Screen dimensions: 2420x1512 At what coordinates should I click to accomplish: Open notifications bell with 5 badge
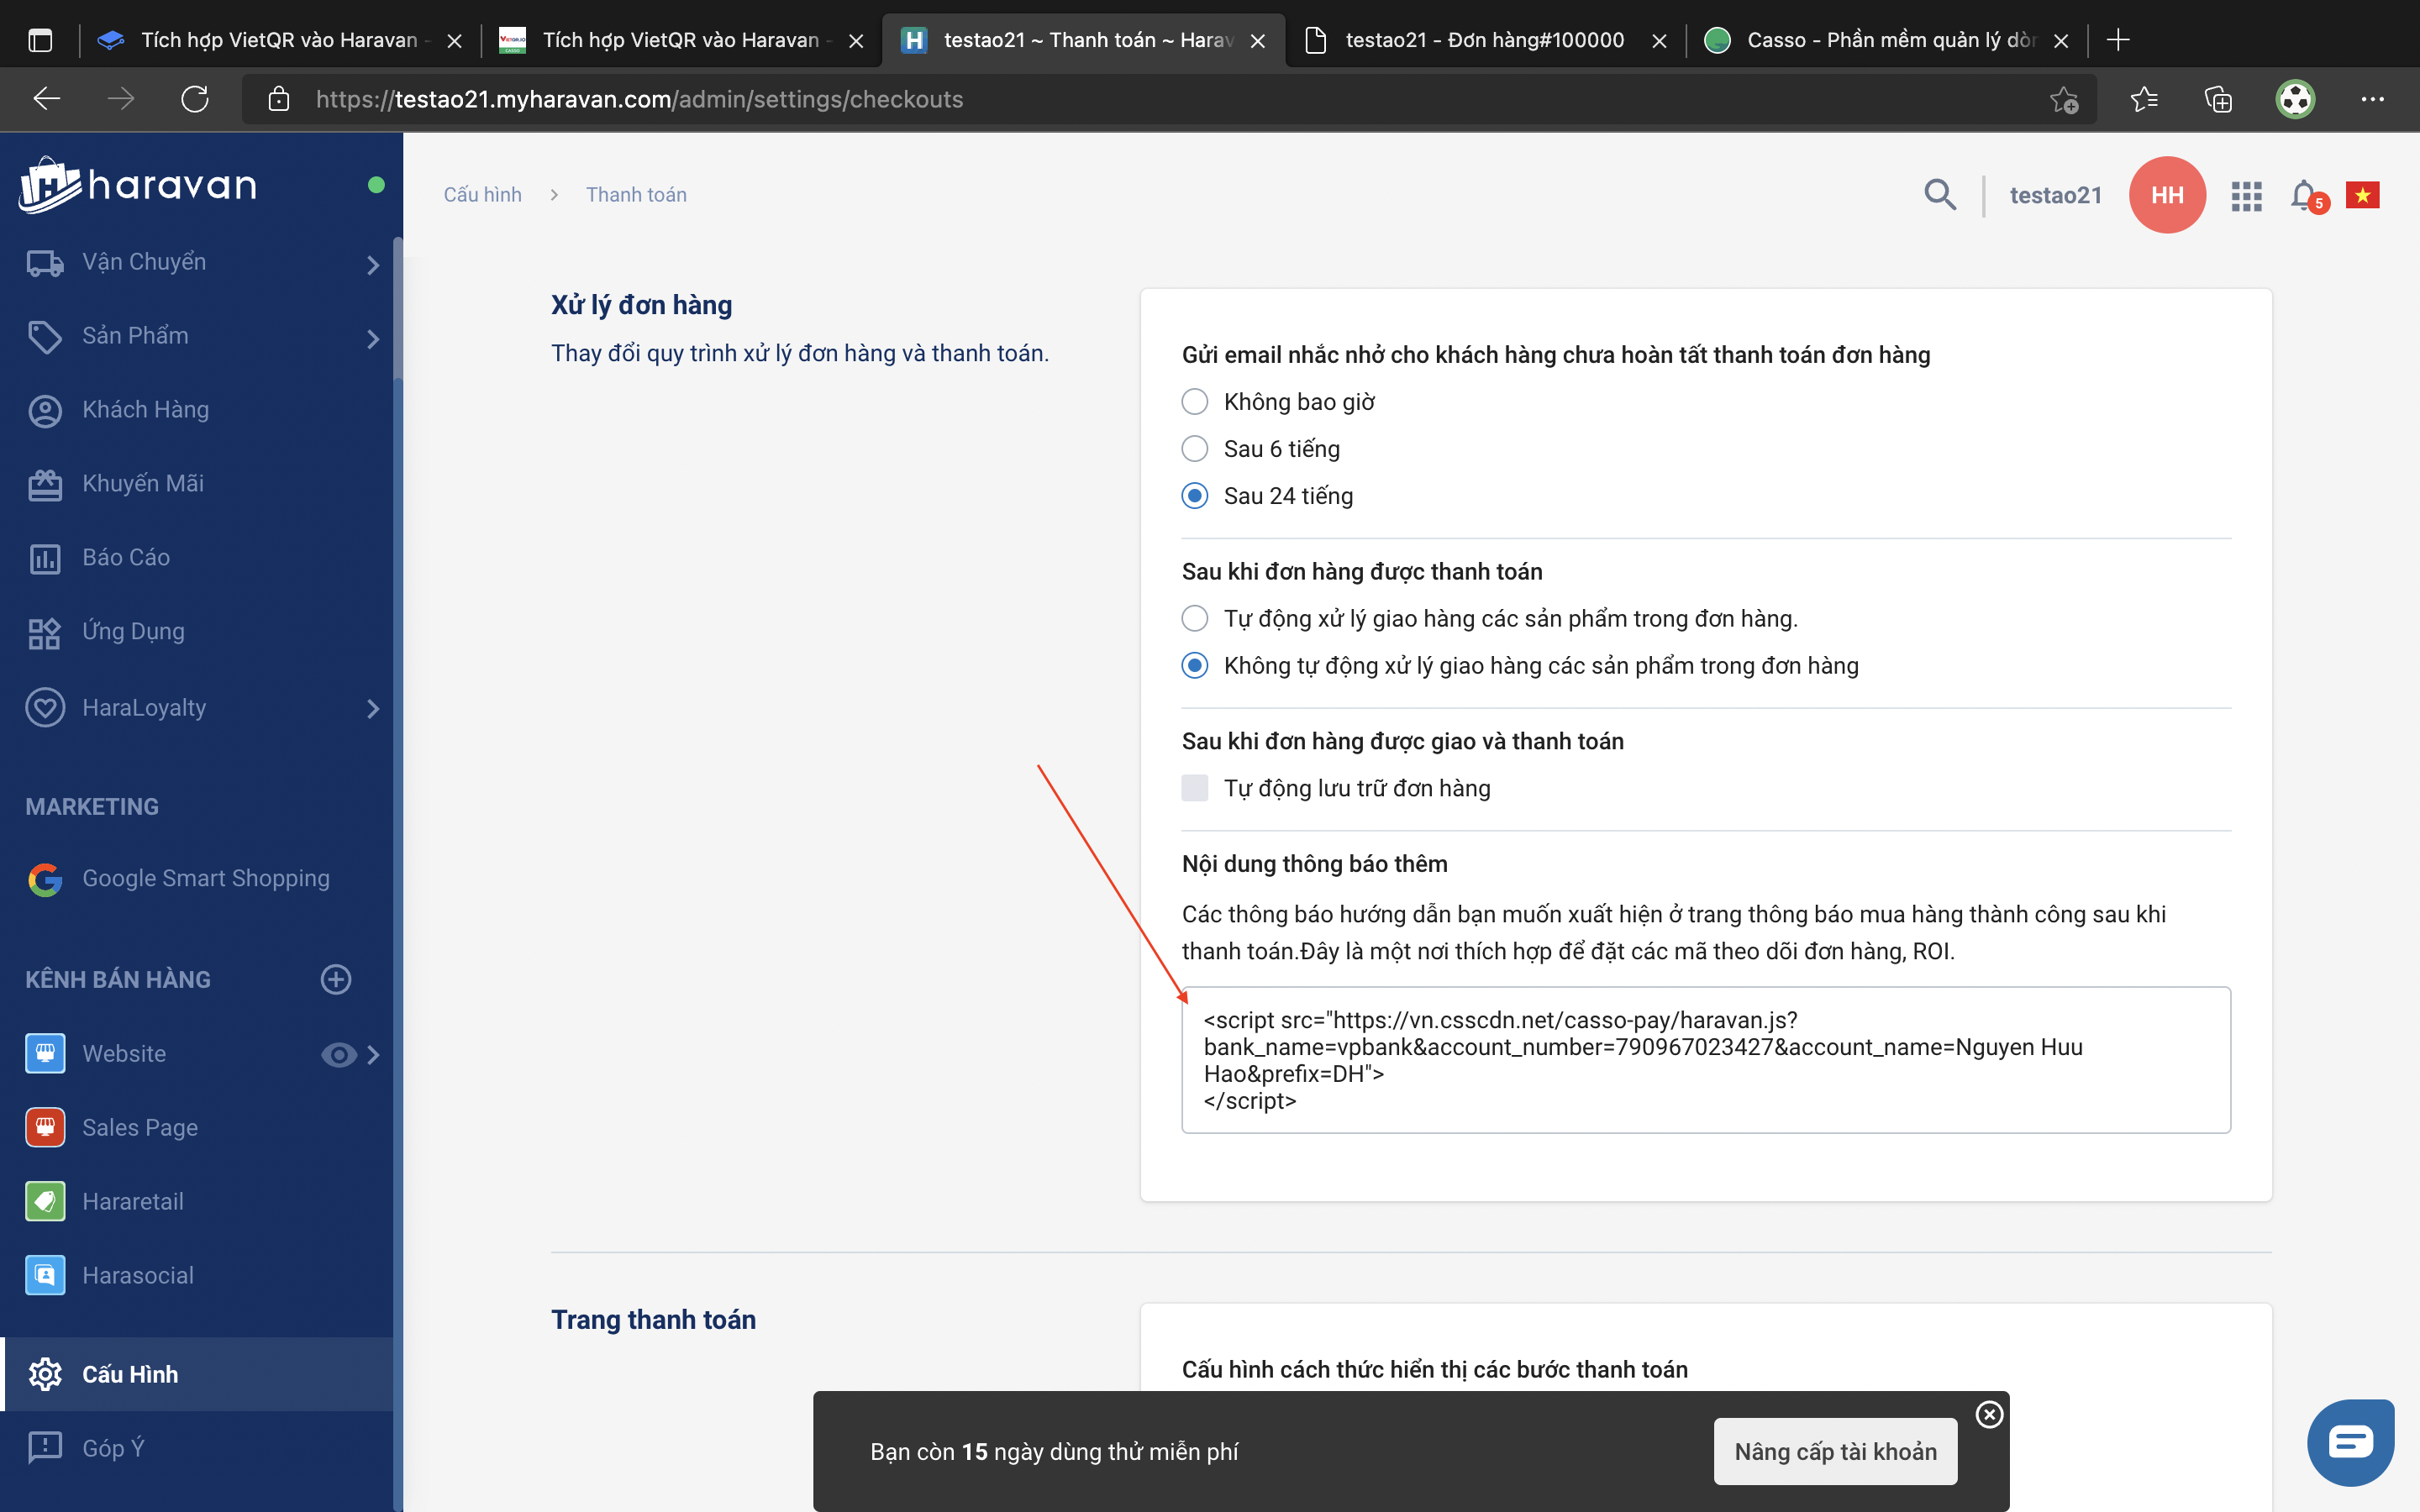[2304, 195]
